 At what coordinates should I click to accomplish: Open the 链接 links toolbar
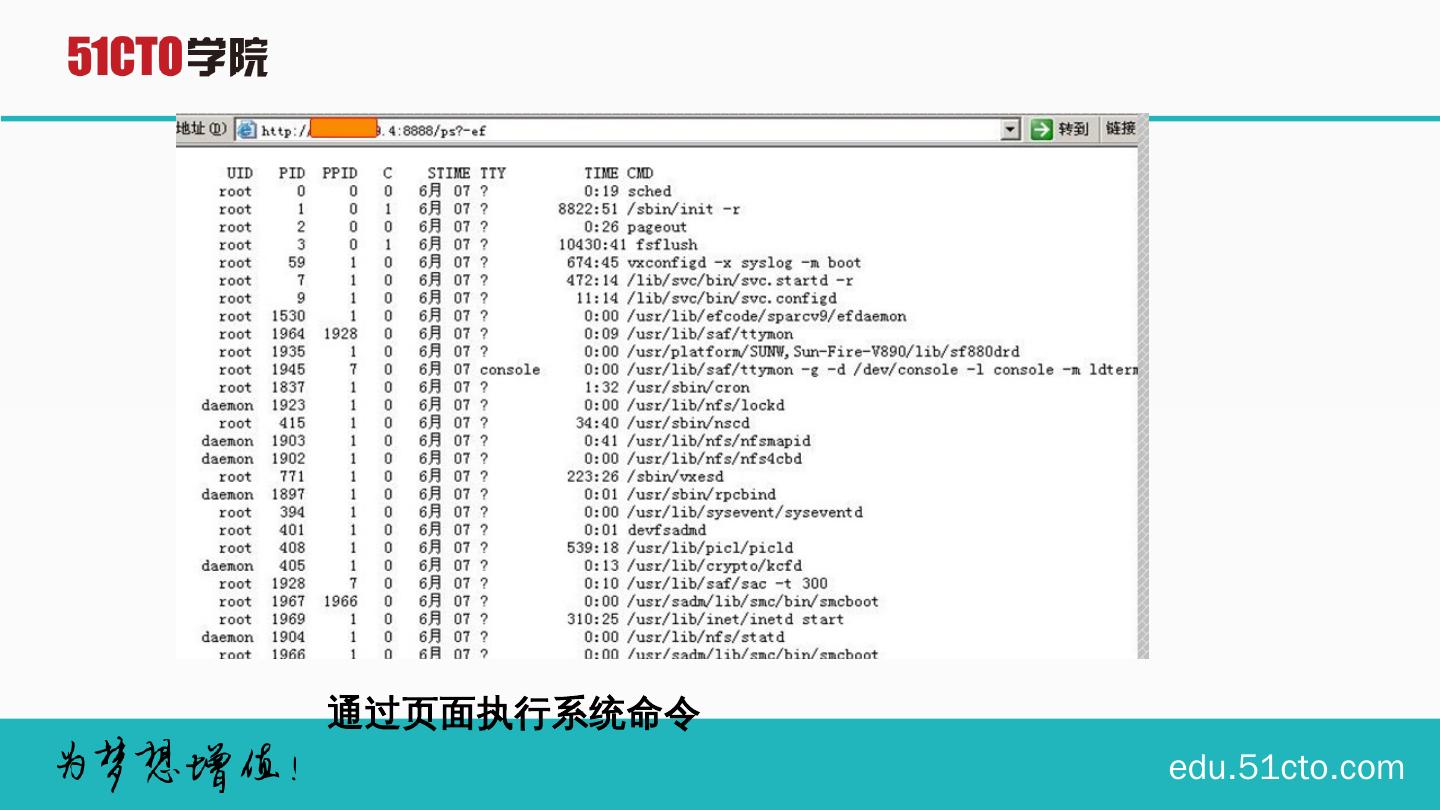1121,129
